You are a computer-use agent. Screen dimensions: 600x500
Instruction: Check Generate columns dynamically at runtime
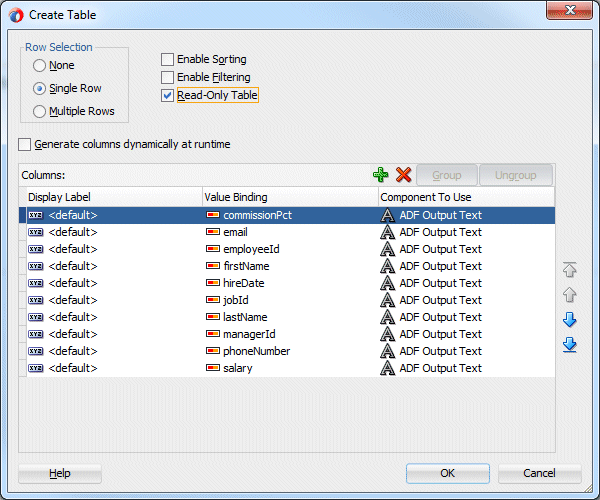[x=24, y=144]
